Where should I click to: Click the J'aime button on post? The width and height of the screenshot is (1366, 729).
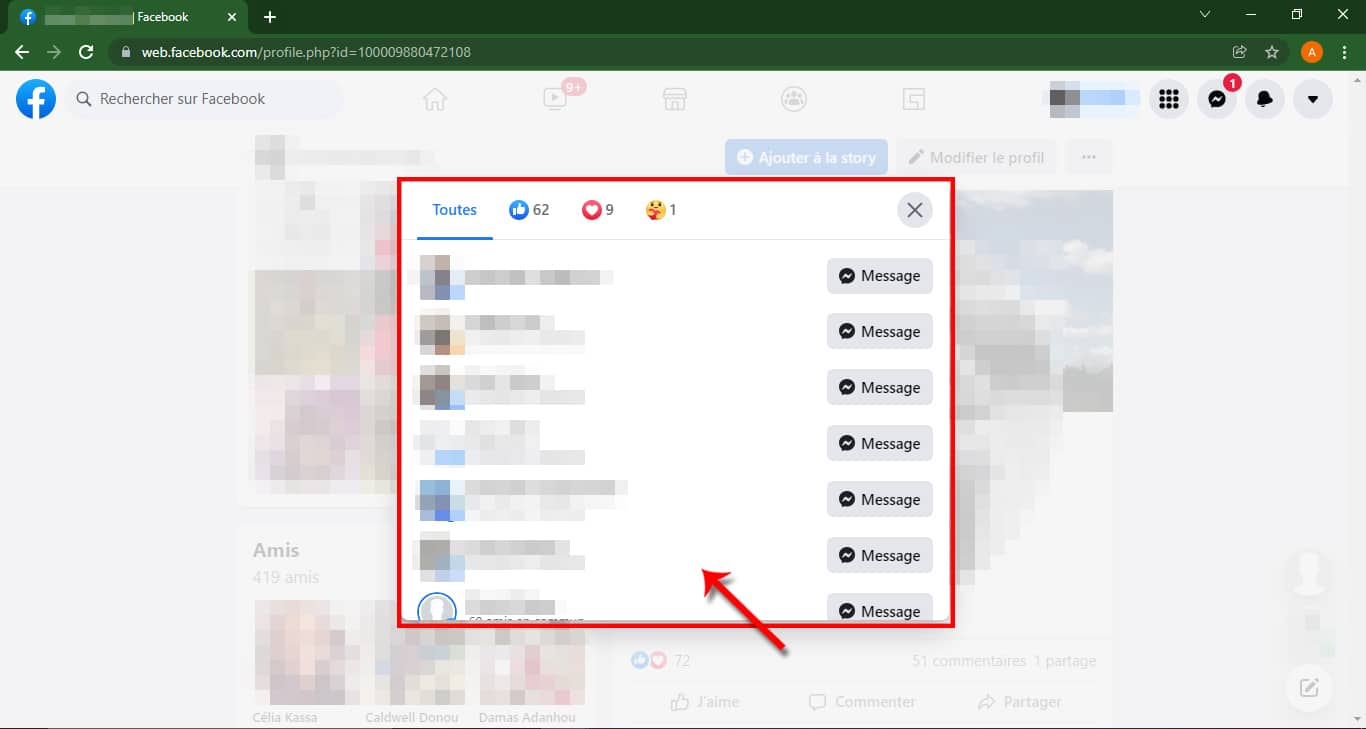pos(706,702)
